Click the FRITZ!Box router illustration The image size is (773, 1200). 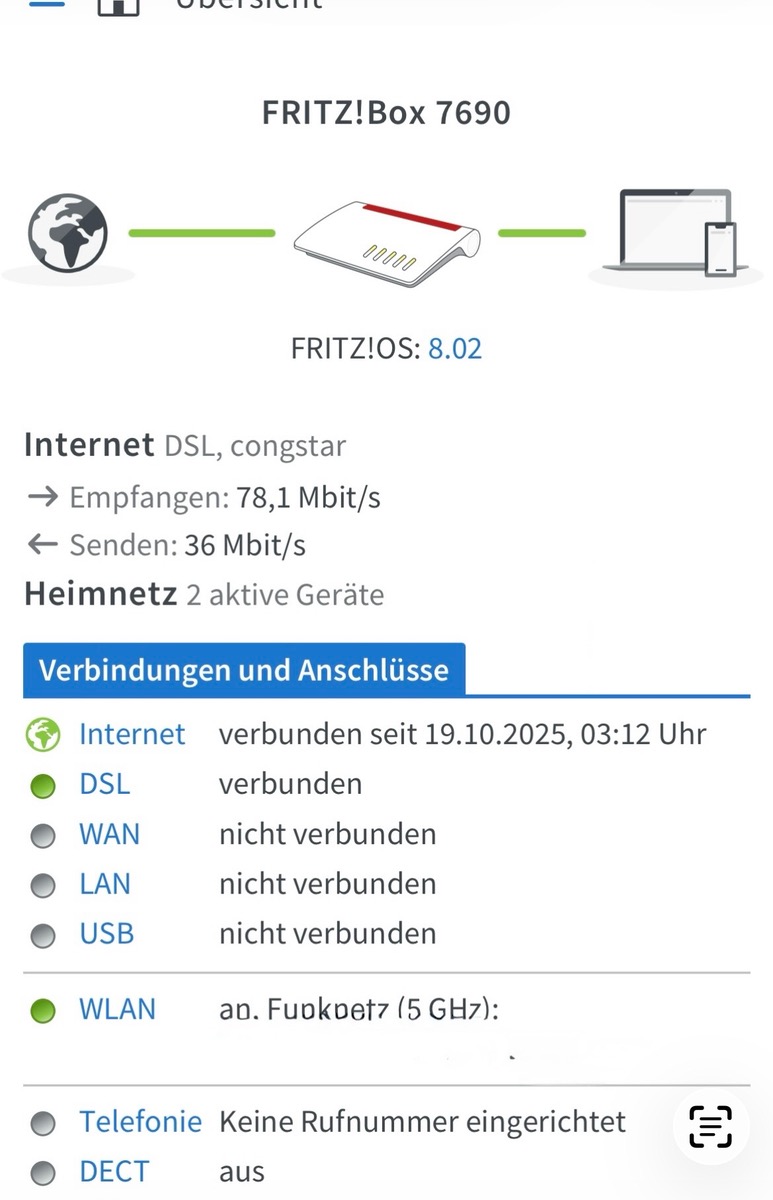coord(387,239)
